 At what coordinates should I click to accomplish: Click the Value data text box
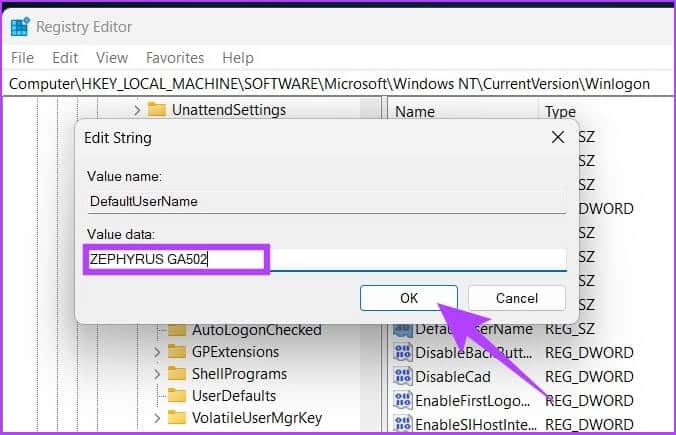[327, 260]
